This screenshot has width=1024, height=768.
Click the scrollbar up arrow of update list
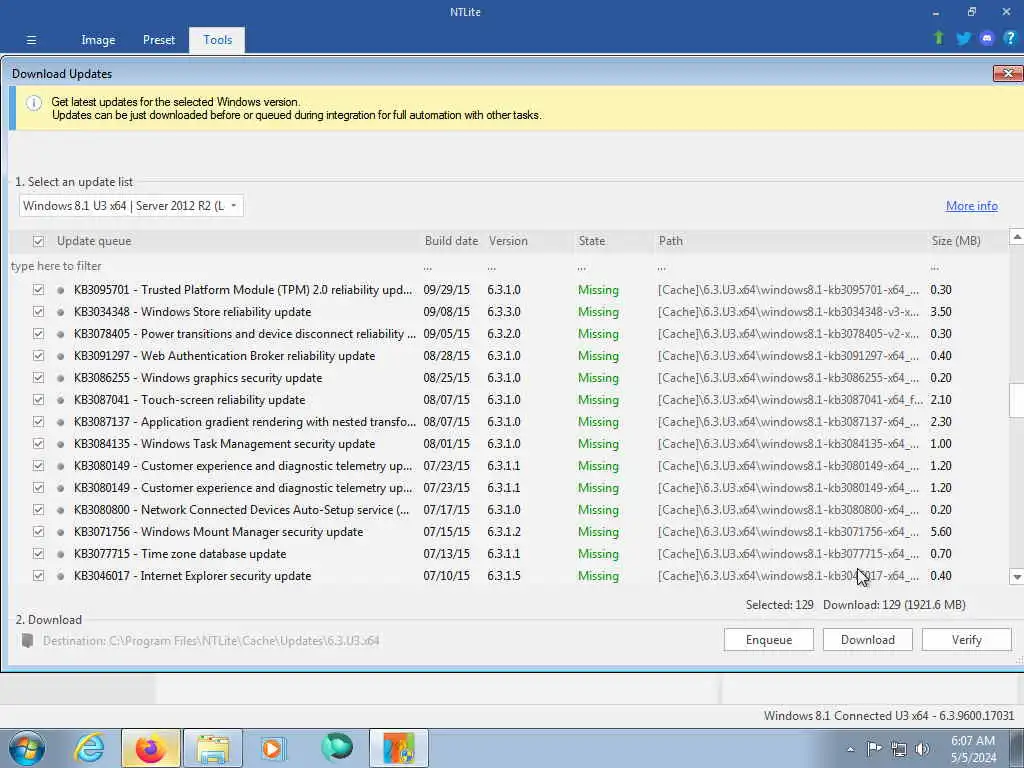tap(1016, 237)
